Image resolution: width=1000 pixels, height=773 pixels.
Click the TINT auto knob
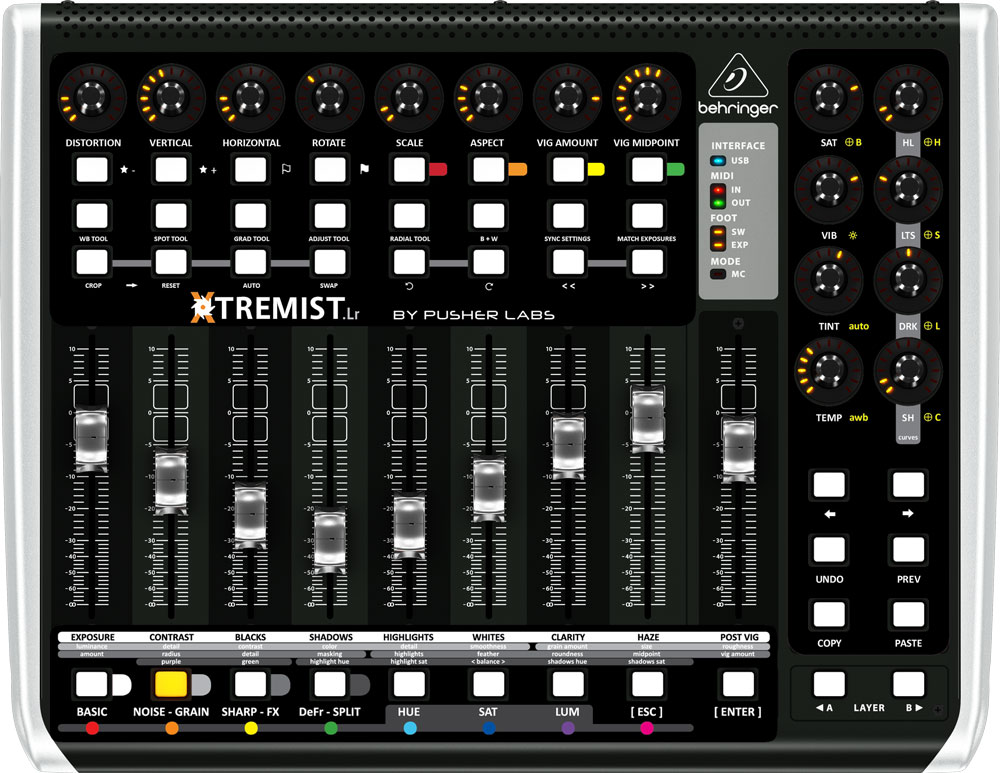[829, 279]
